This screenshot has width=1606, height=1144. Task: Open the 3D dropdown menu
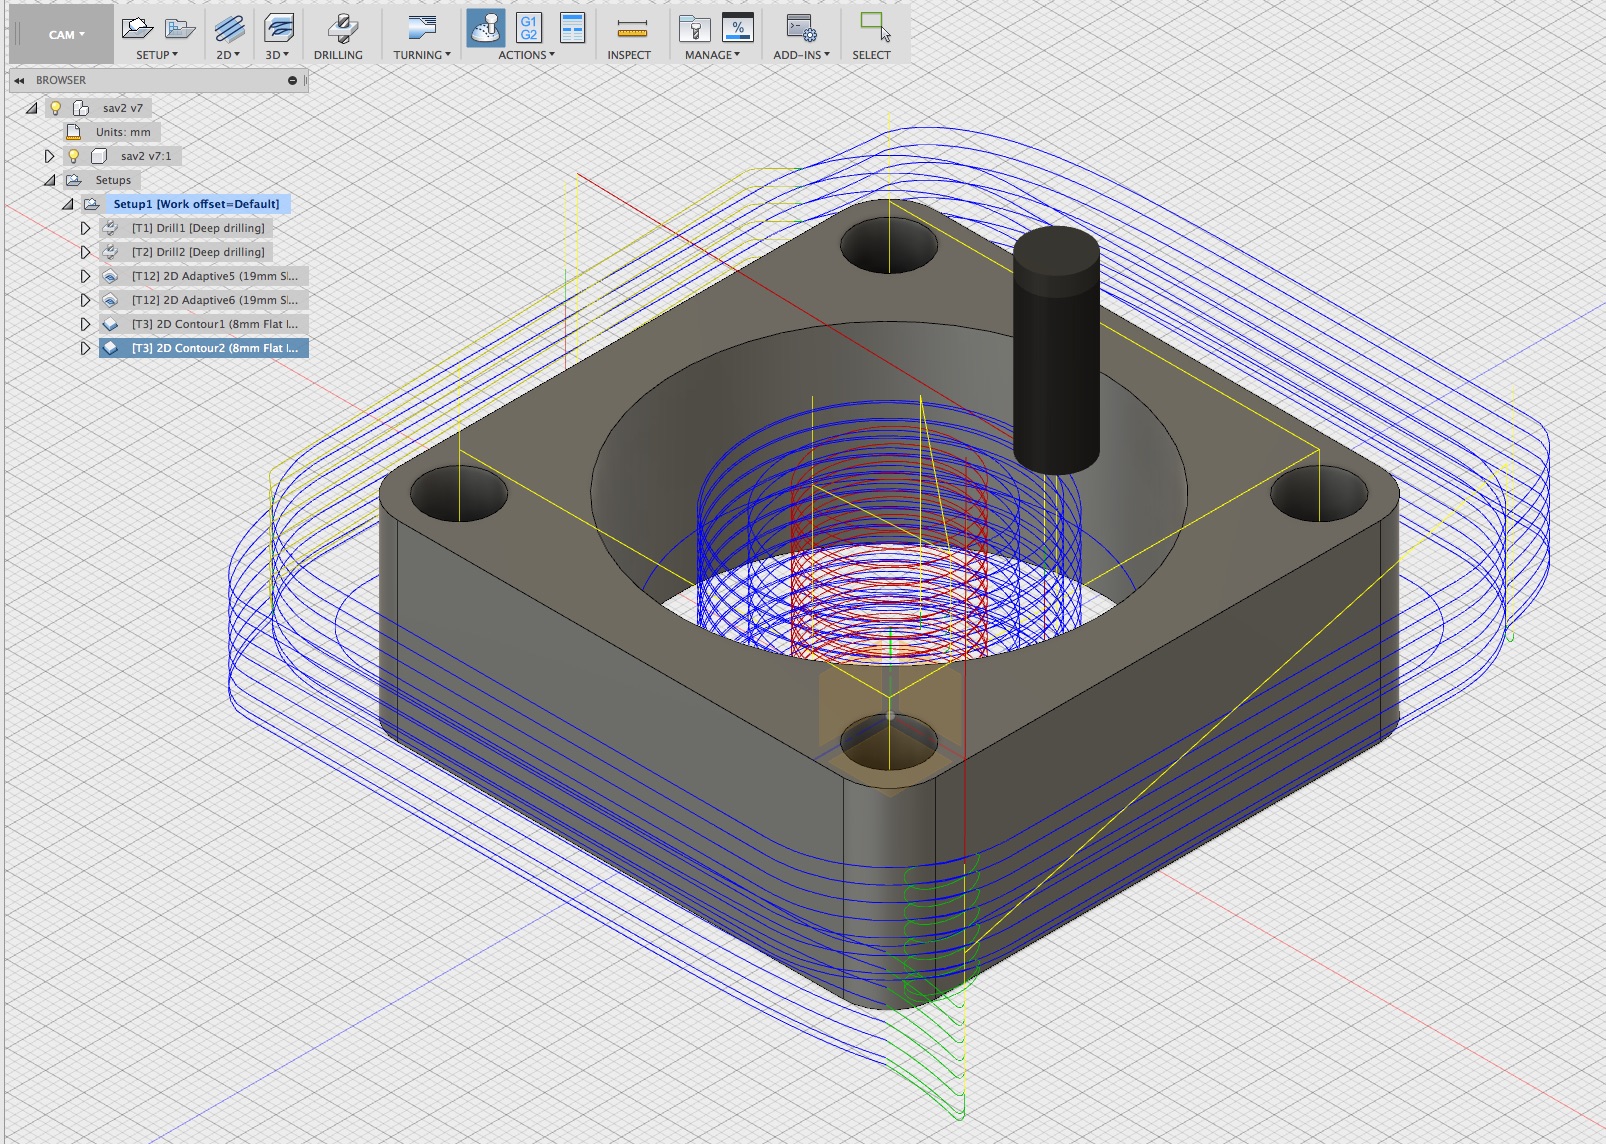coord(277,55)
